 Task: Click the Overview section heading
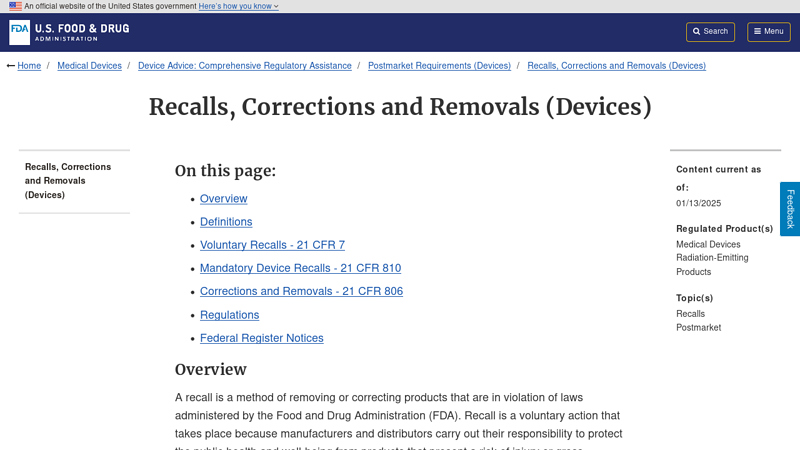(211, 369)
